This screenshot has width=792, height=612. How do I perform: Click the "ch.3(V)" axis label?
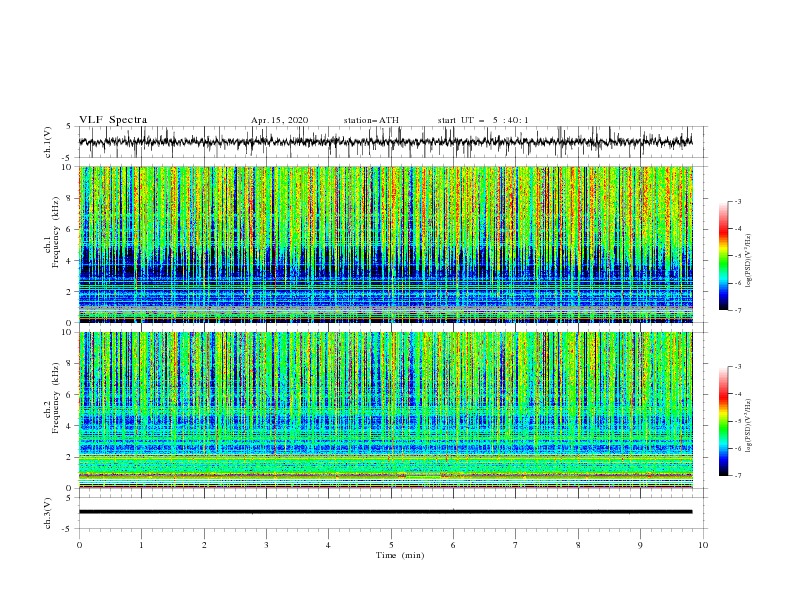(x=48, y=513)
